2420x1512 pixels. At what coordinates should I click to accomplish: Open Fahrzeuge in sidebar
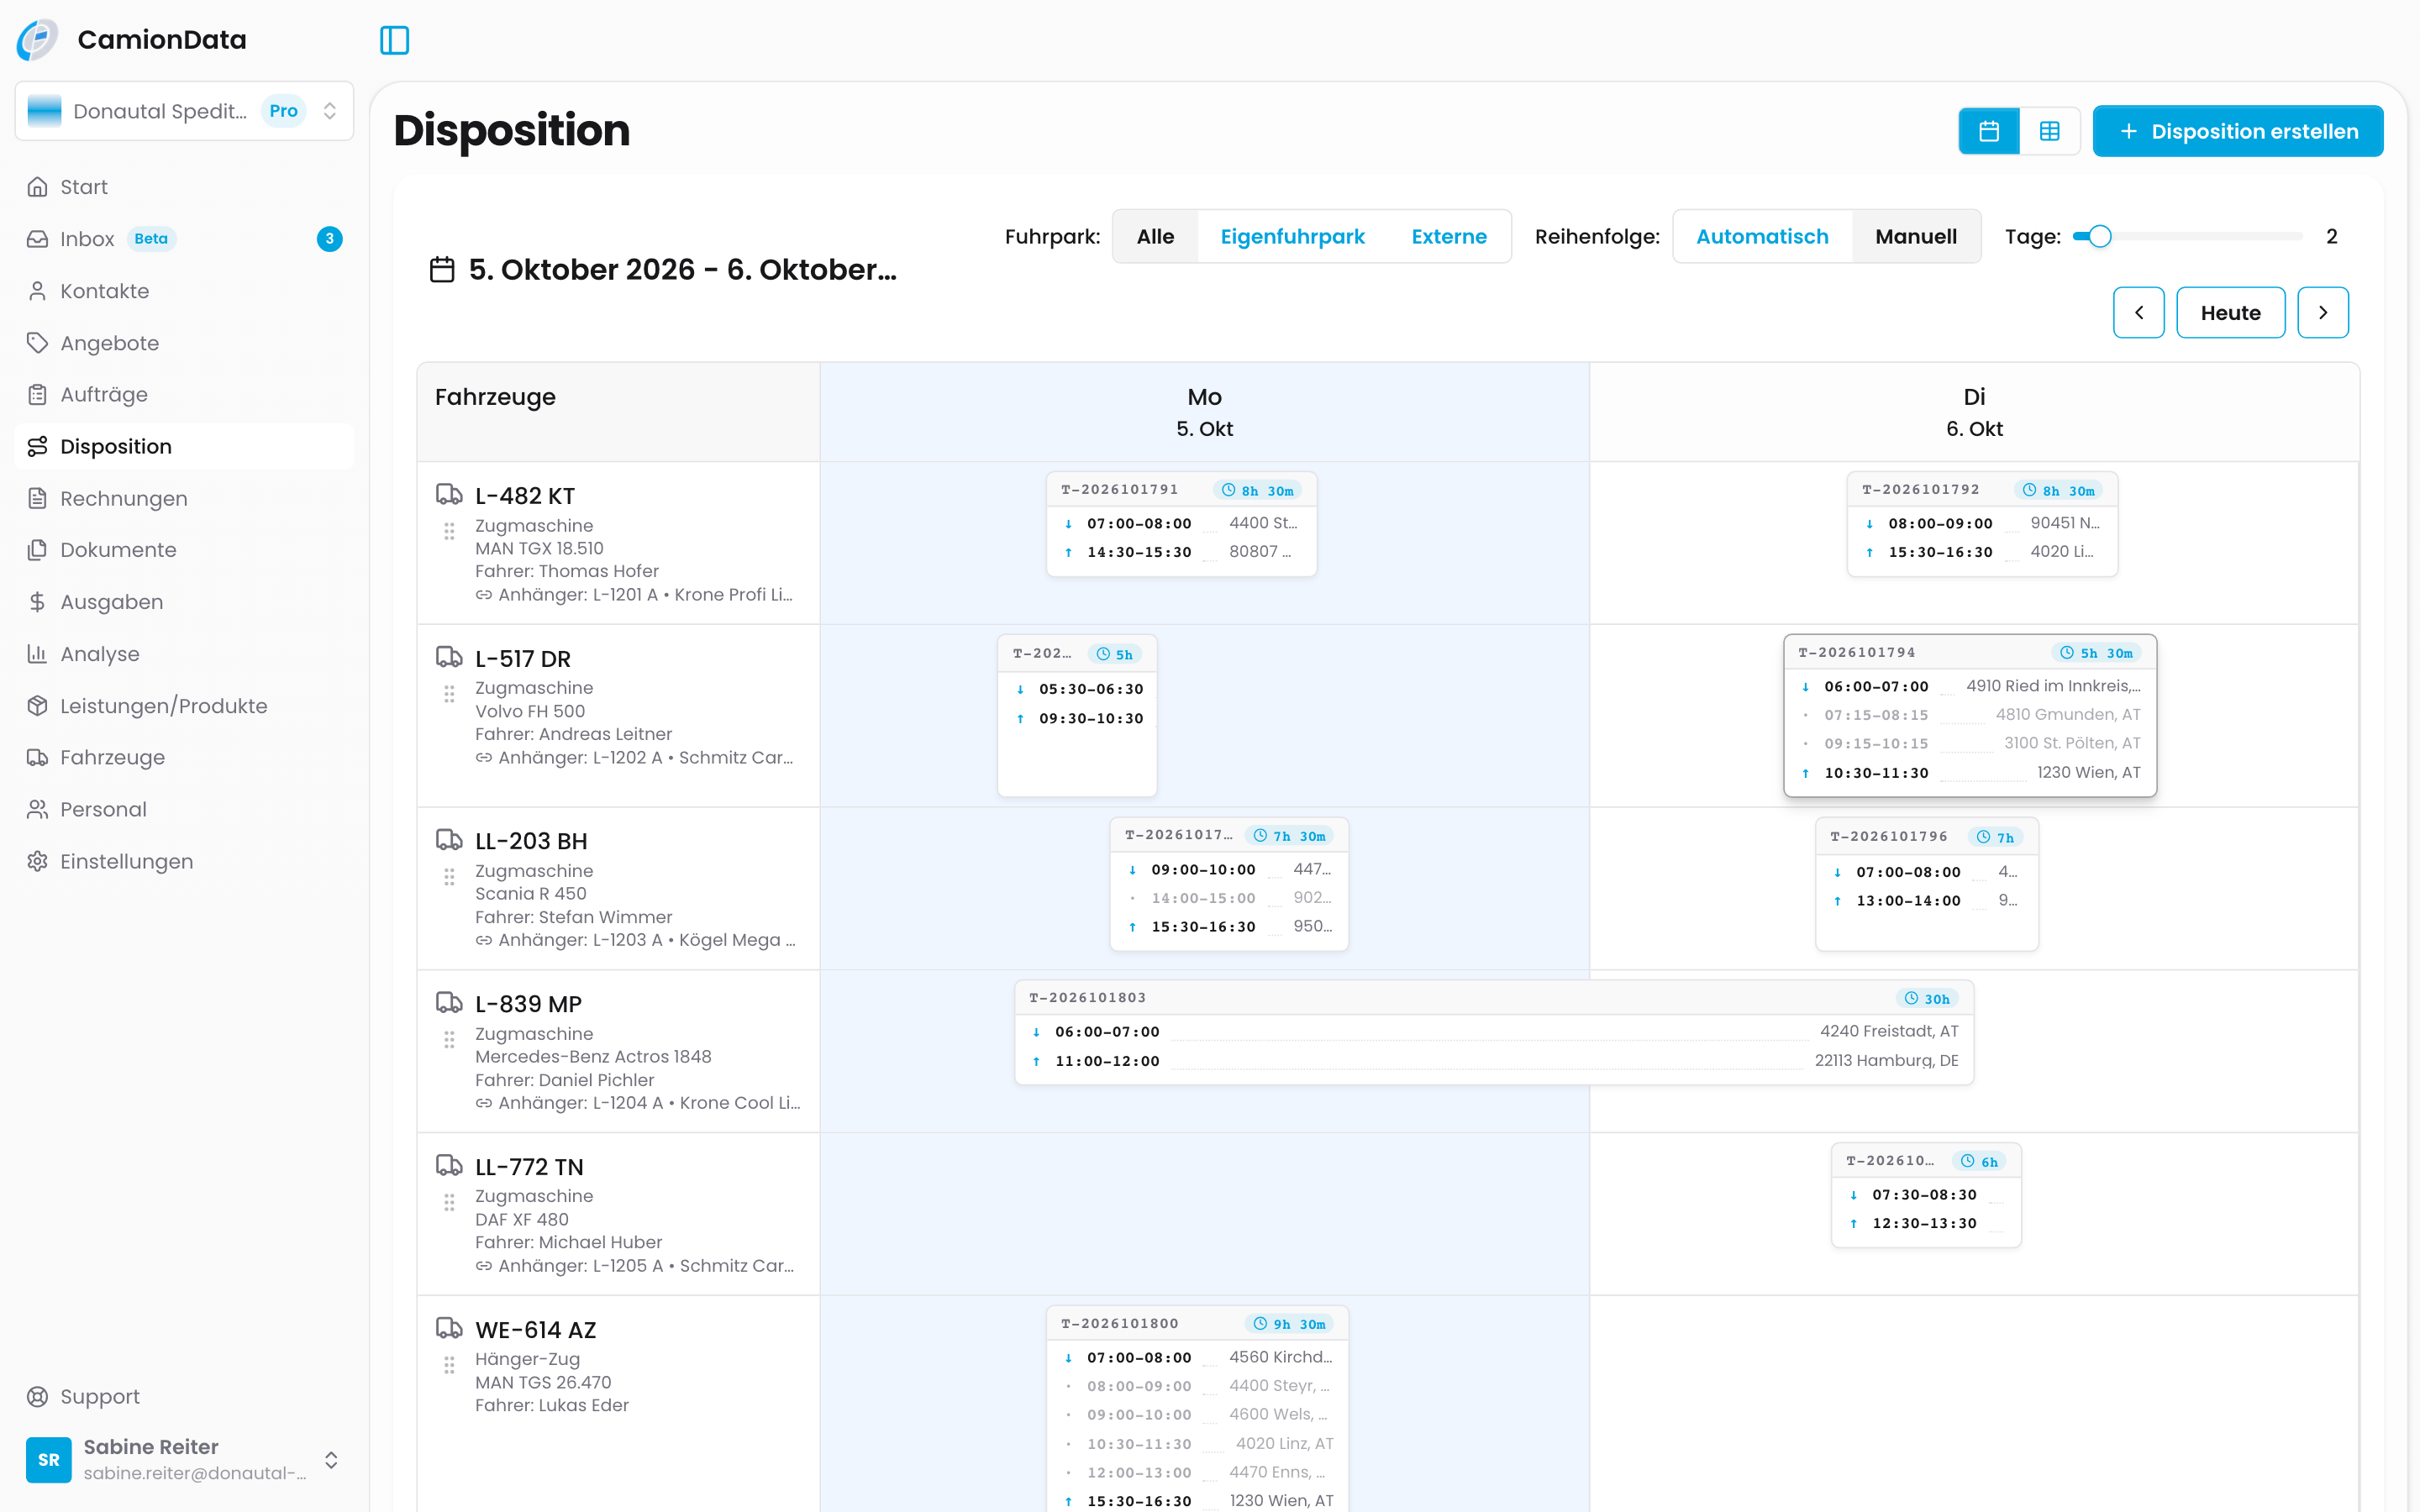[184, 757]
